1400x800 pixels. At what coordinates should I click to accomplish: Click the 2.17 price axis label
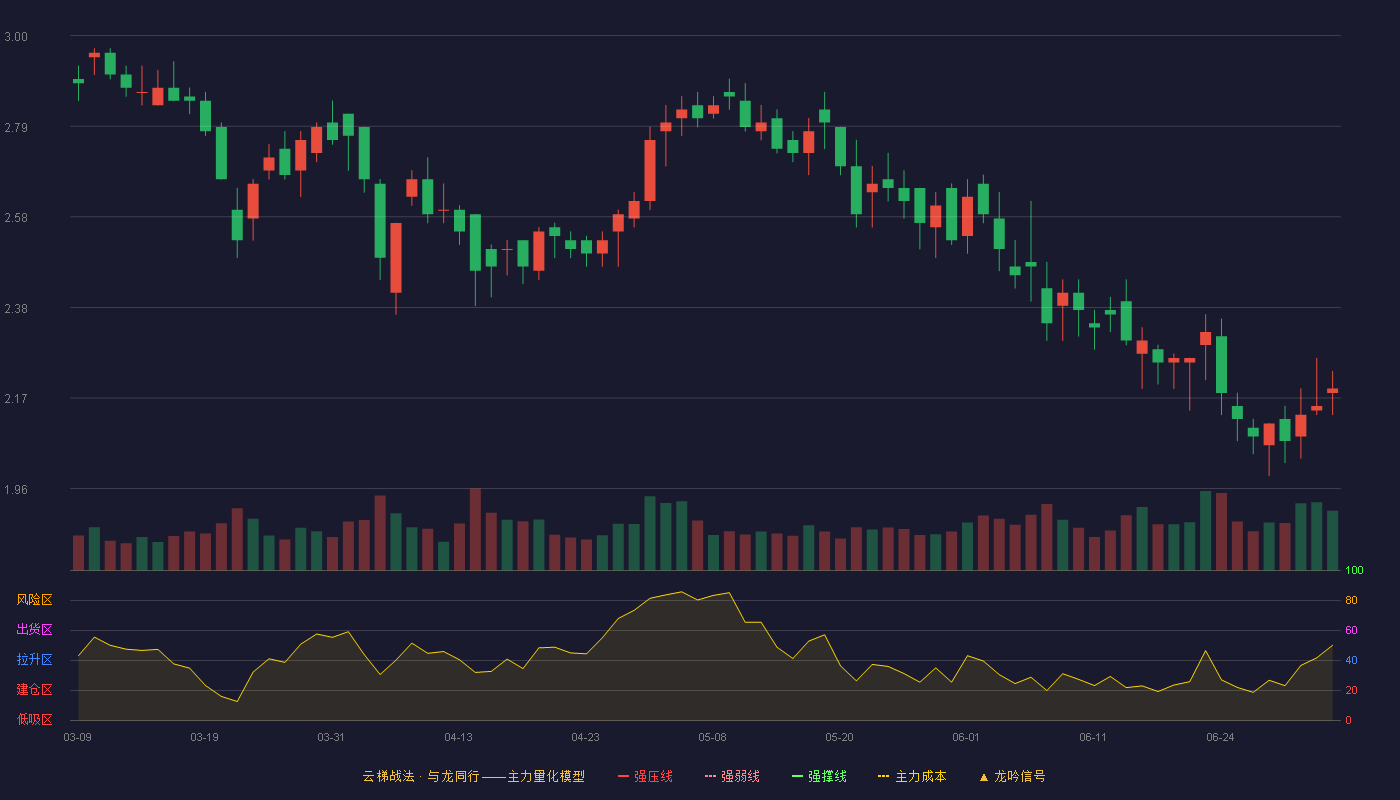16,399
